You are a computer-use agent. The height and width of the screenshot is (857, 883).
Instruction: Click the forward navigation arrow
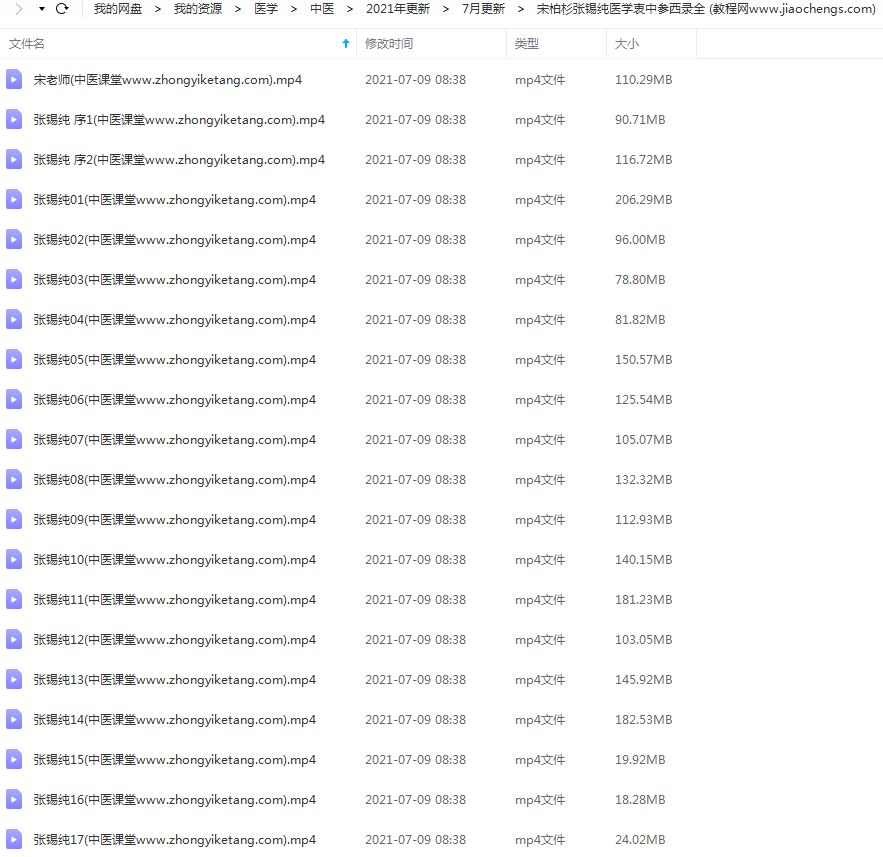coord(19,8)
